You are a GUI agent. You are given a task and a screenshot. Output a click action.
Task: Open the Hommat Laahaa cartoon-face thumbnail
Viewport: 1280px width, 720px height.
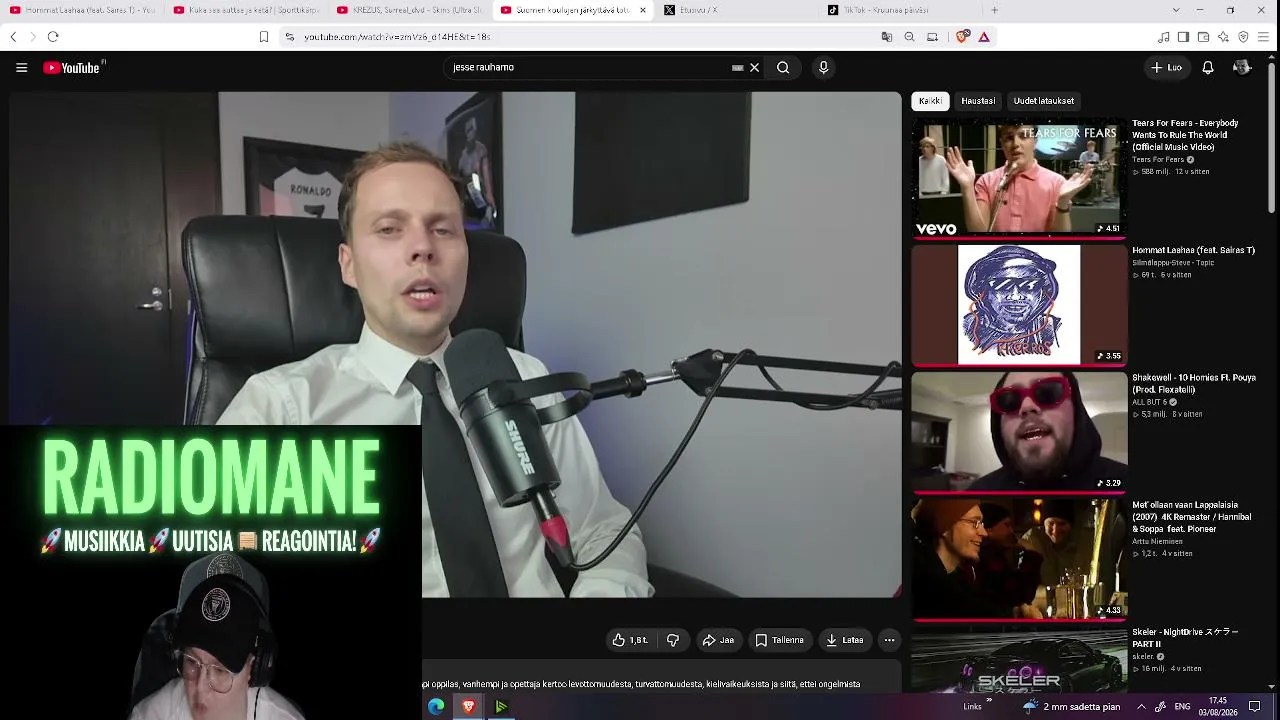pyautogui.click(x=1019, y=305)
